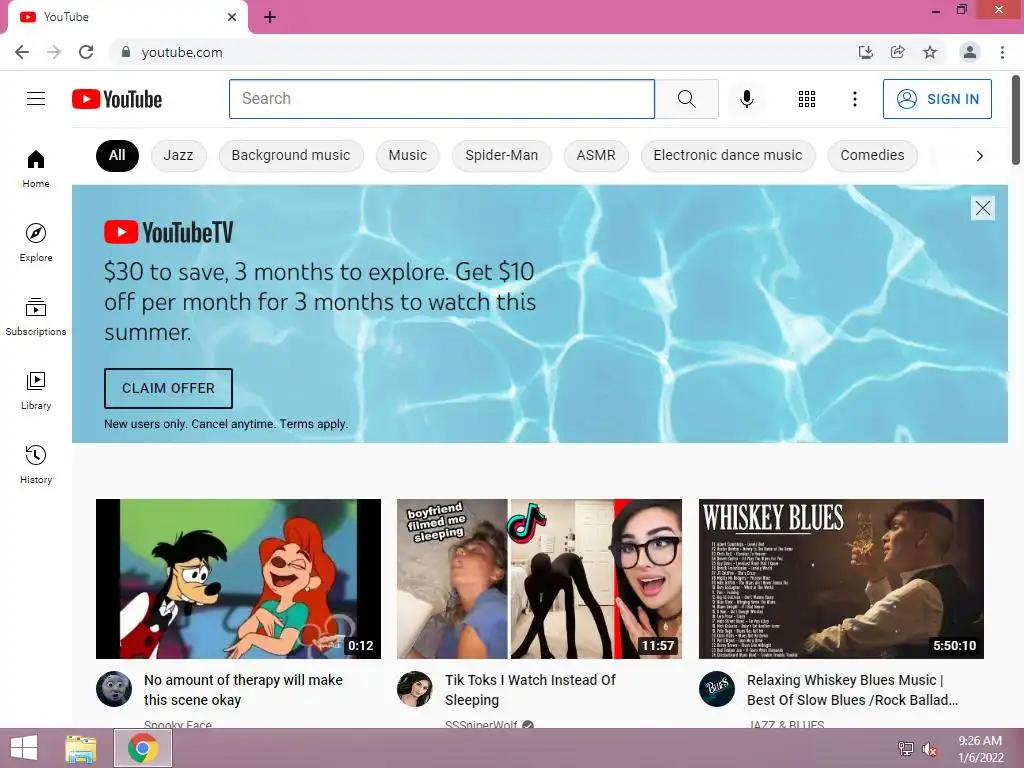Screen dimensions: 1024x768
Task: Click the SSSniperWolf channel avatar
Action: pos(415,689)
